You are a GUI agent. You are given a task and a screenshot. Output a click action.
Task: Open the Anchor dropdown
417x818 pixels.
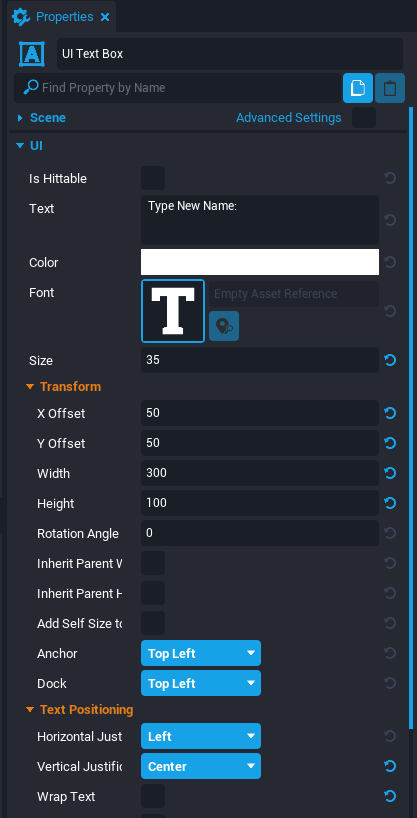[x=201, y=653]
